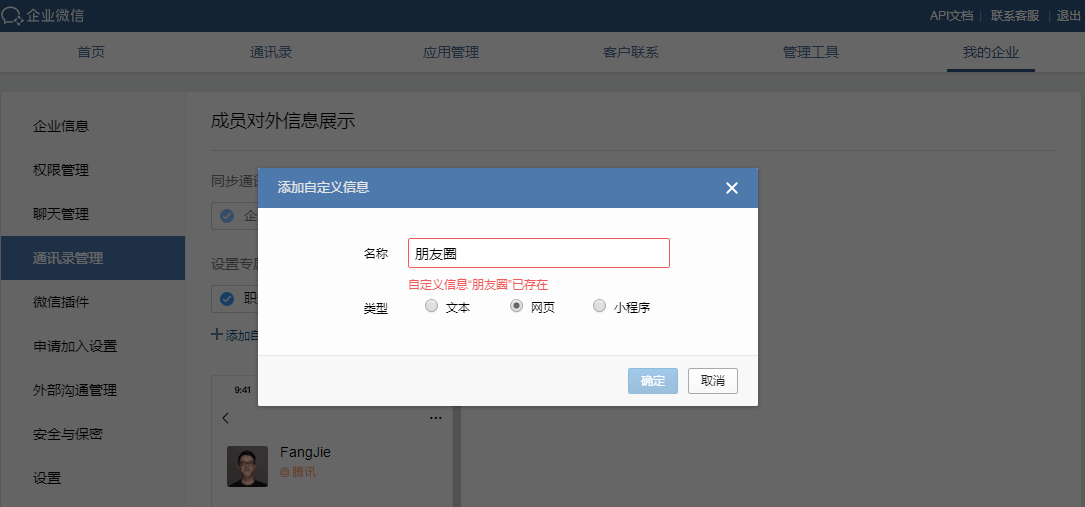The image size is (1085, 507).
Task: Open the three-dot menu in phone preview
Action: click(435, 418)
